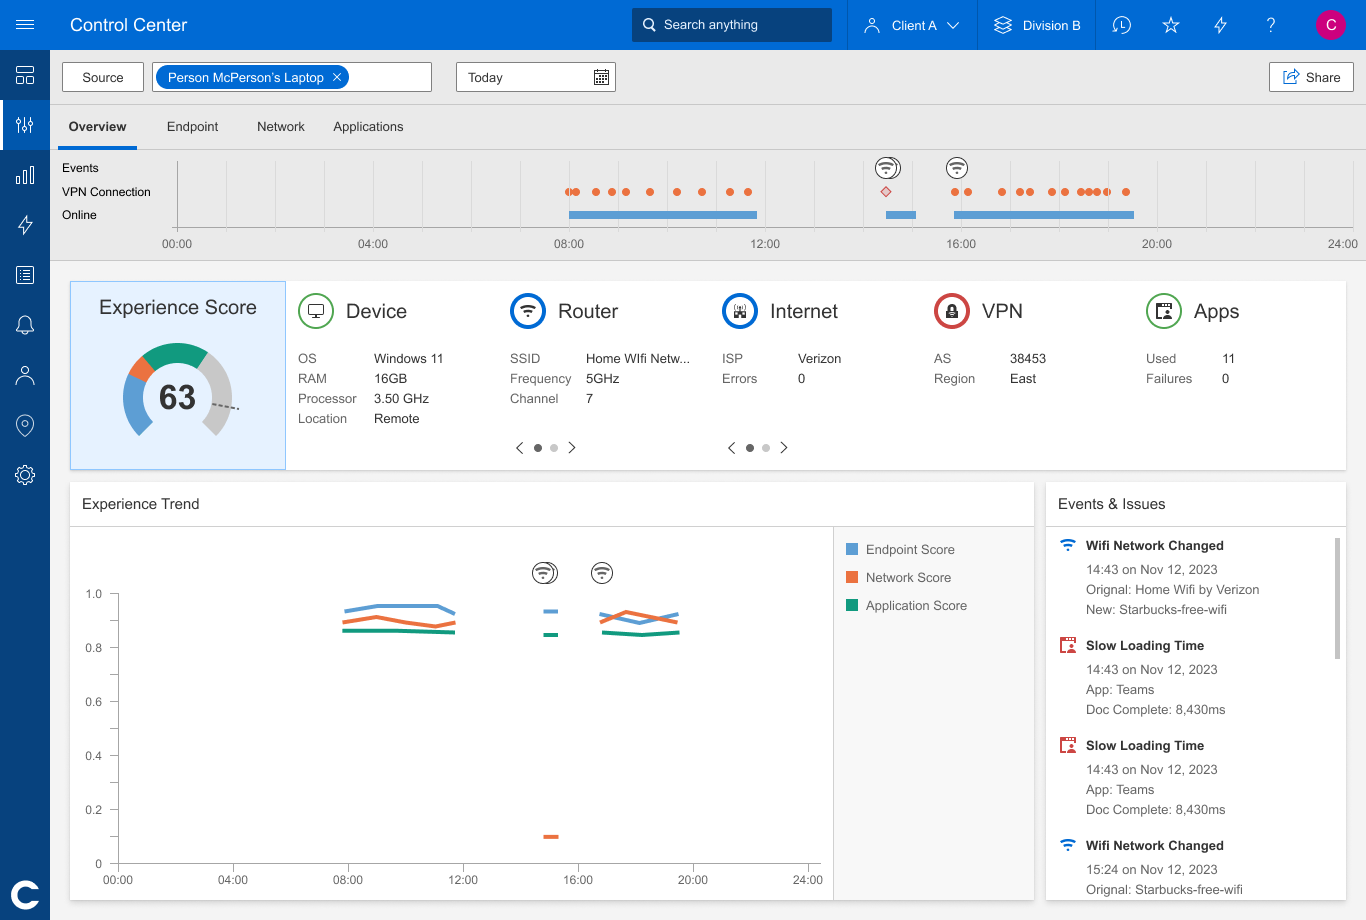This screenshot has height=920, width=1366.
Task: Remove the Person McPerson's Laptop filter chip
Action: (337, 76)
